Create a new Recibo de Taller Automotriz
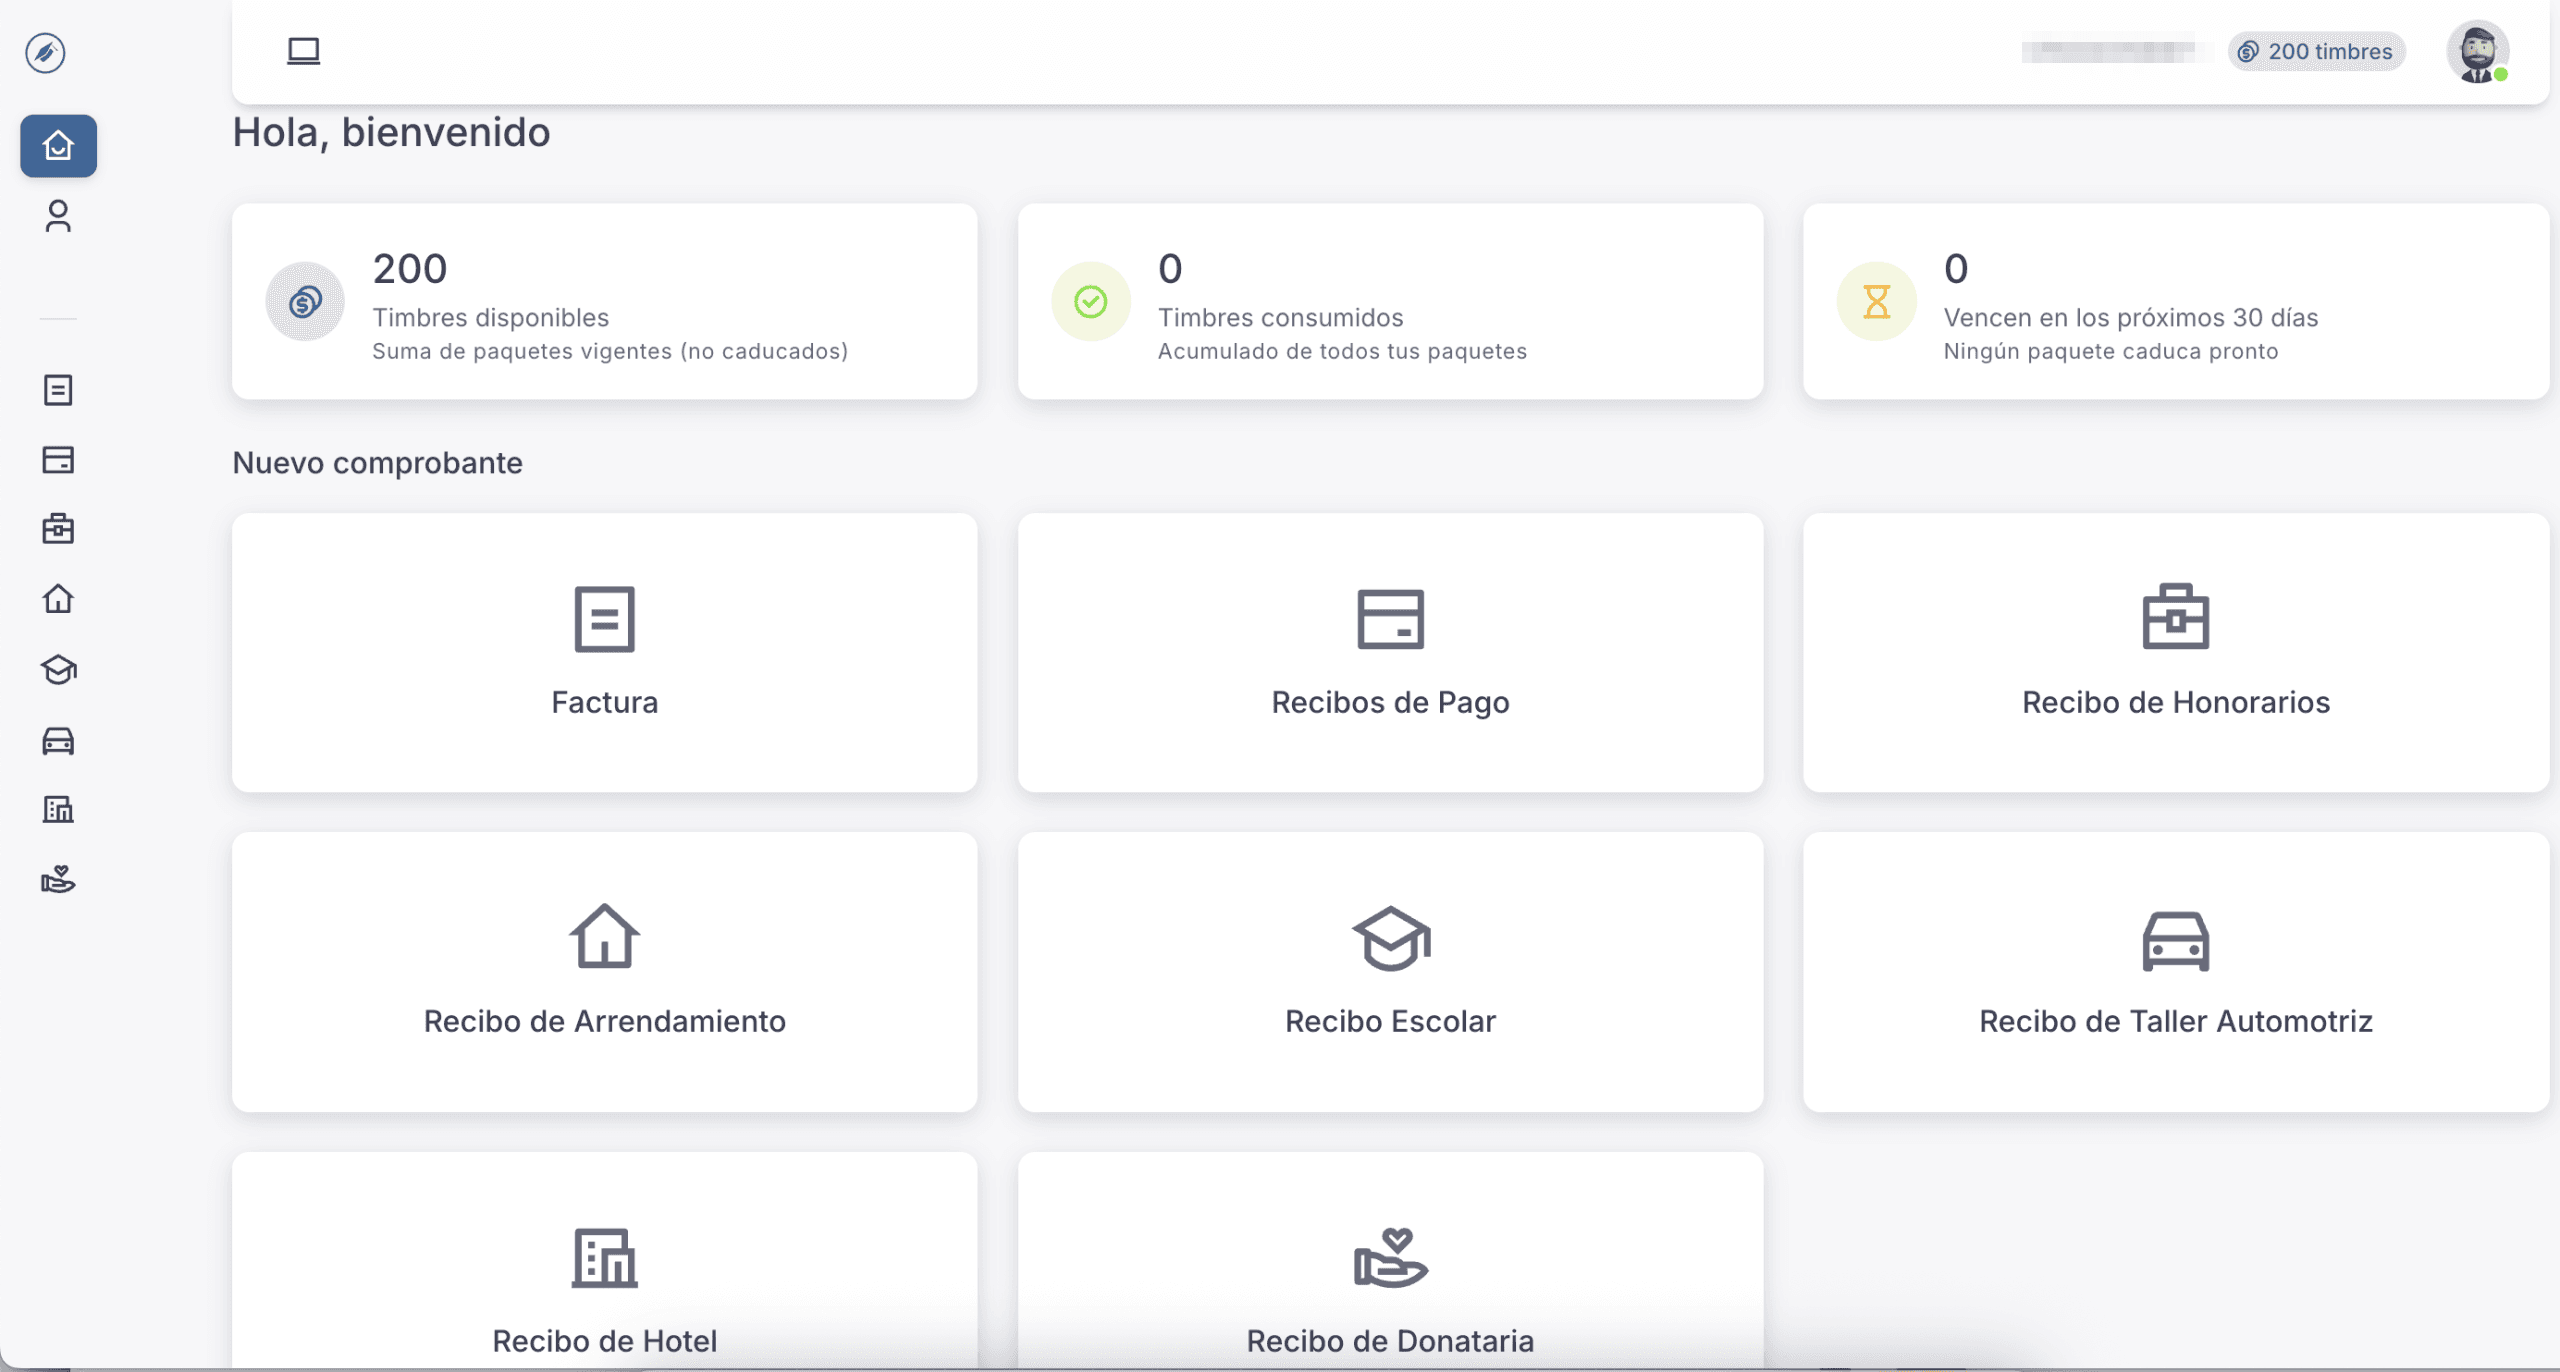Viewport: 2560px width, 1372px height. click(x=2175, y=972)
